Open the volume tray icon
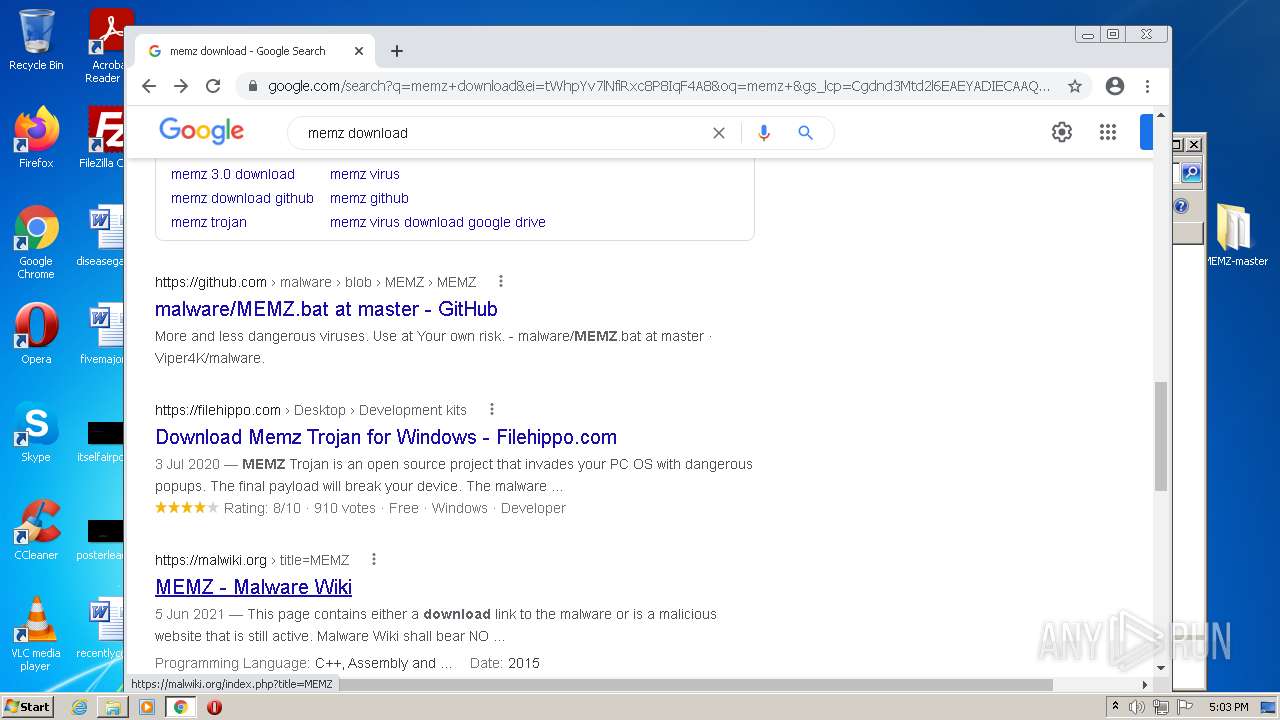Viewport: 1280px width, 720px height. point(1137,707)
